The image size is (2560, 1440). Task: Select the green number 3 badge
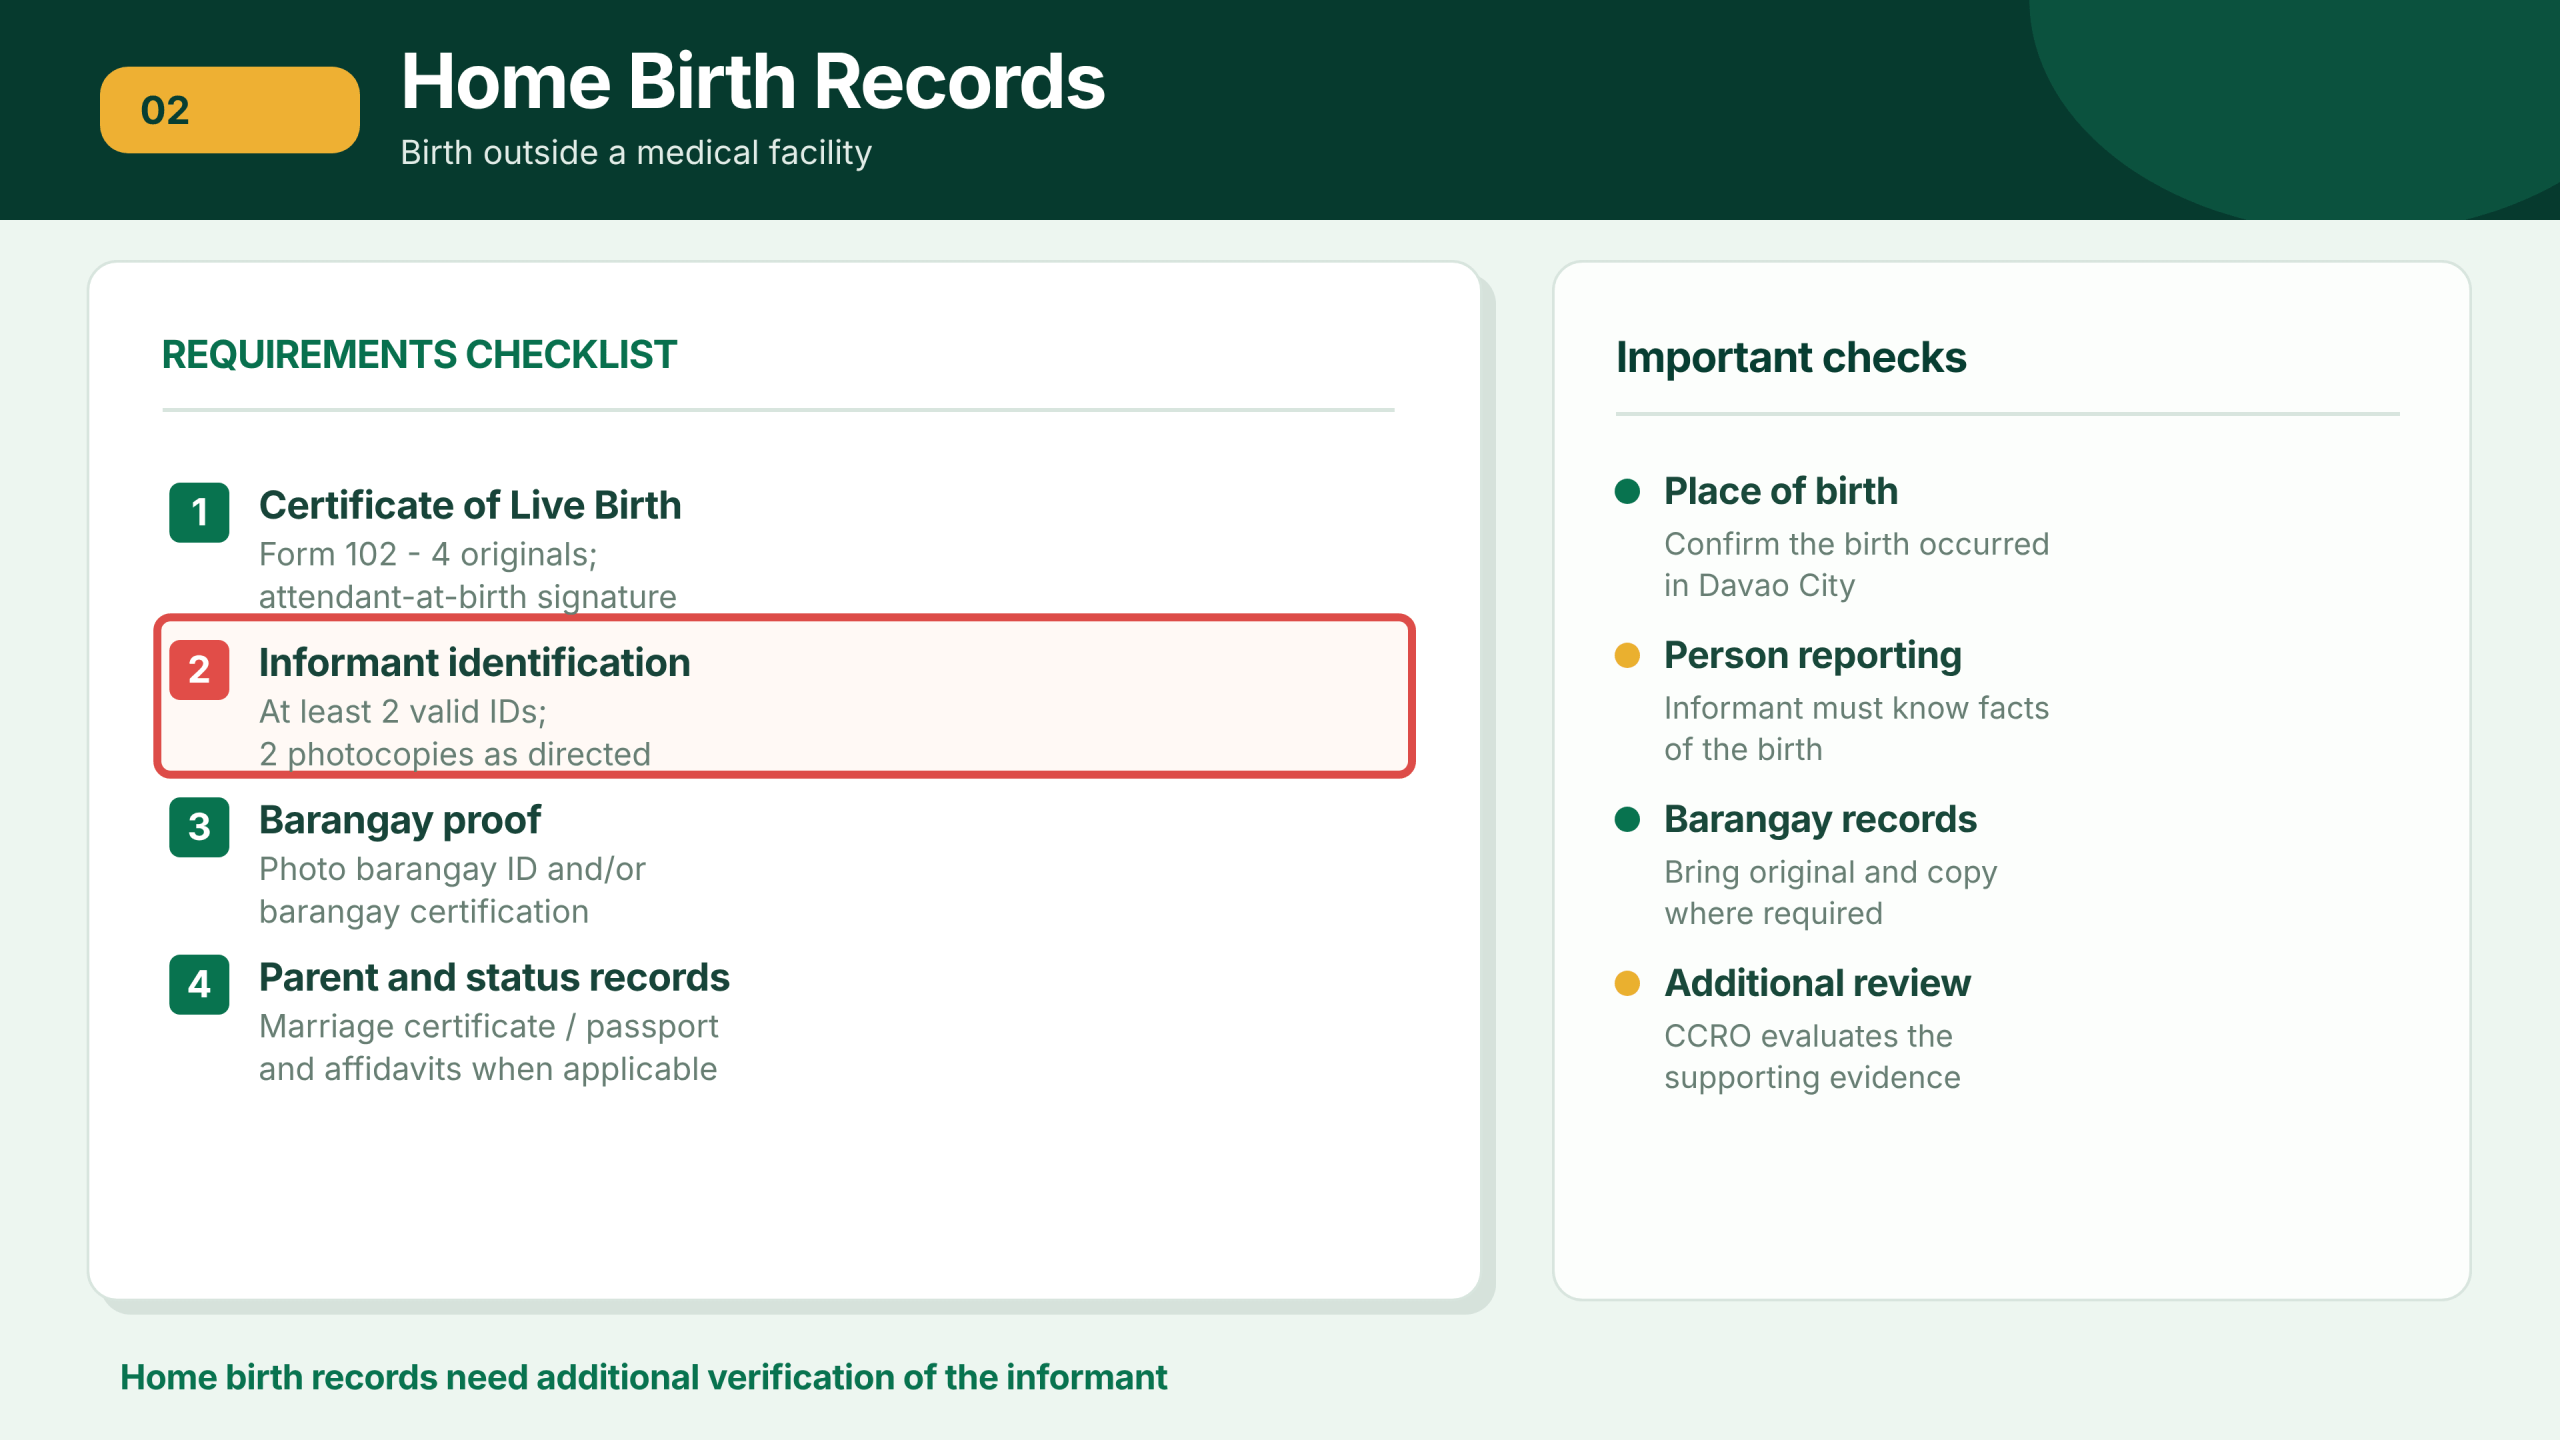(x=199, y=826)
